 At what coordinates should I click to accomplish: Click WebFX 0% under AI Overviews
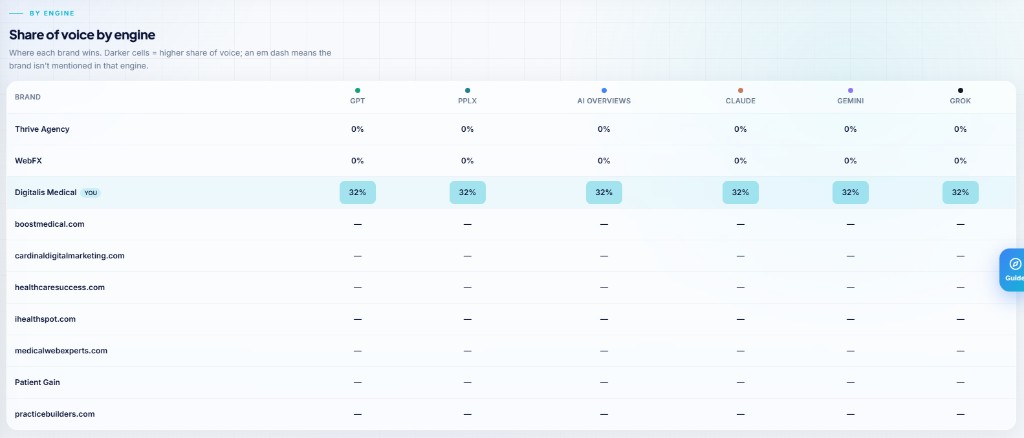pyautogui.click(x=604, y=161)
